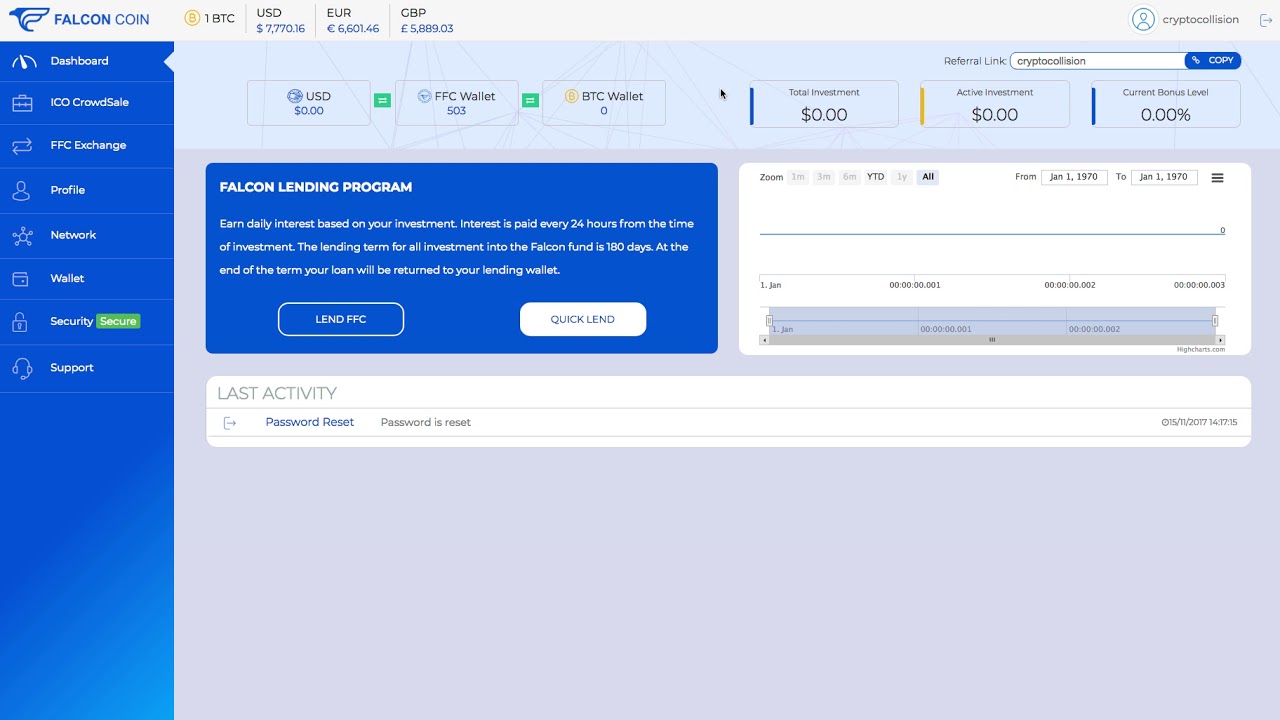Open the chart hamburger menu
Viewport: 1280px width, 720px height.
click(x=1217, y=178)
